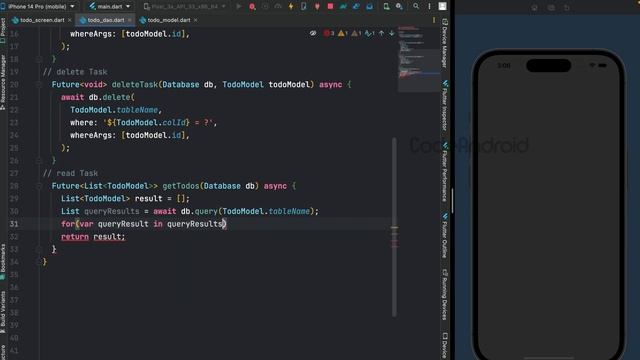Switch to the todo_dao.dart tab
The height and width of the screenshot is (360, 640).
click(x=105, y=20)
